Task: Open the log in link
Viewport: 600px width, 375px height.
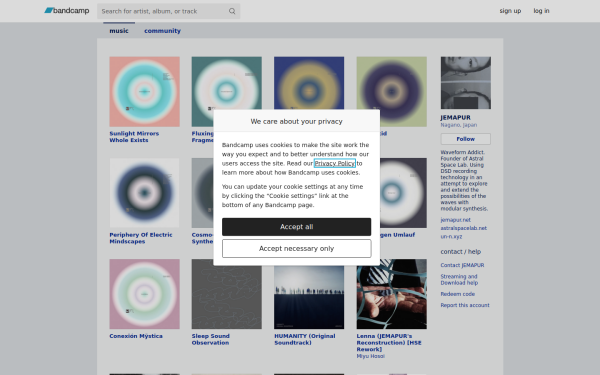Action: coord(541,11)
